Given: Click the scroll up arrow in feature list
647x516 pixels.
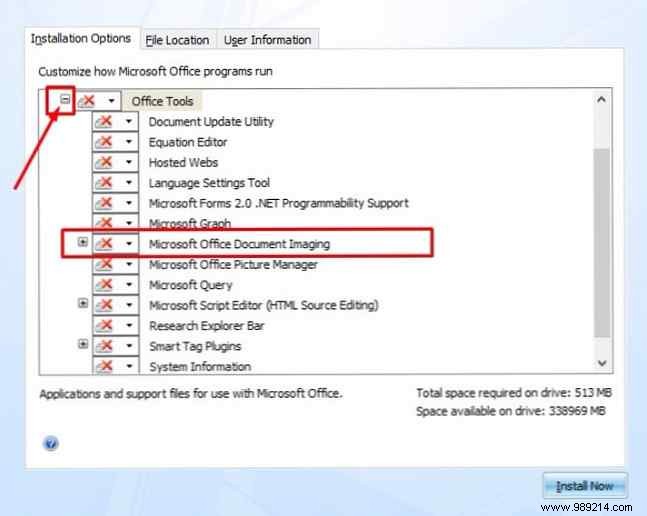Looking at the screenshot, I should coord(602,99).
